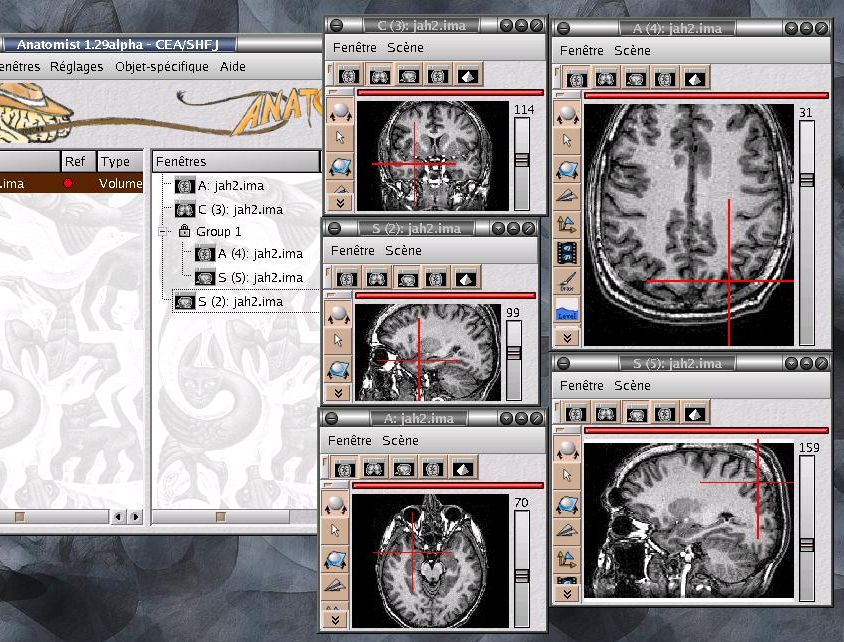The height and width of the screenshot is (642, 844).
Task: Open the Aide menu
Action: tap(232, 67)
